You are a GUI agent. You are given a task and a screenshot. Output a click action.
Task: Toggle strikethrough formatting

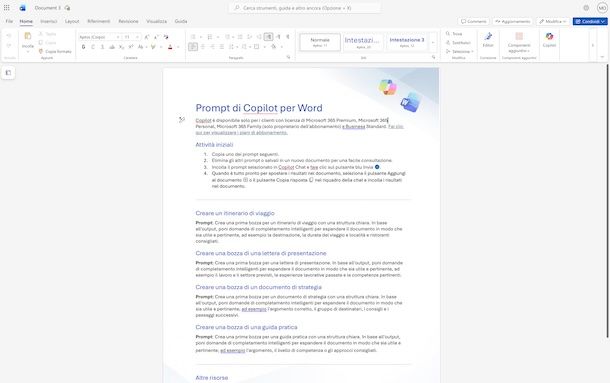[112, 47]
